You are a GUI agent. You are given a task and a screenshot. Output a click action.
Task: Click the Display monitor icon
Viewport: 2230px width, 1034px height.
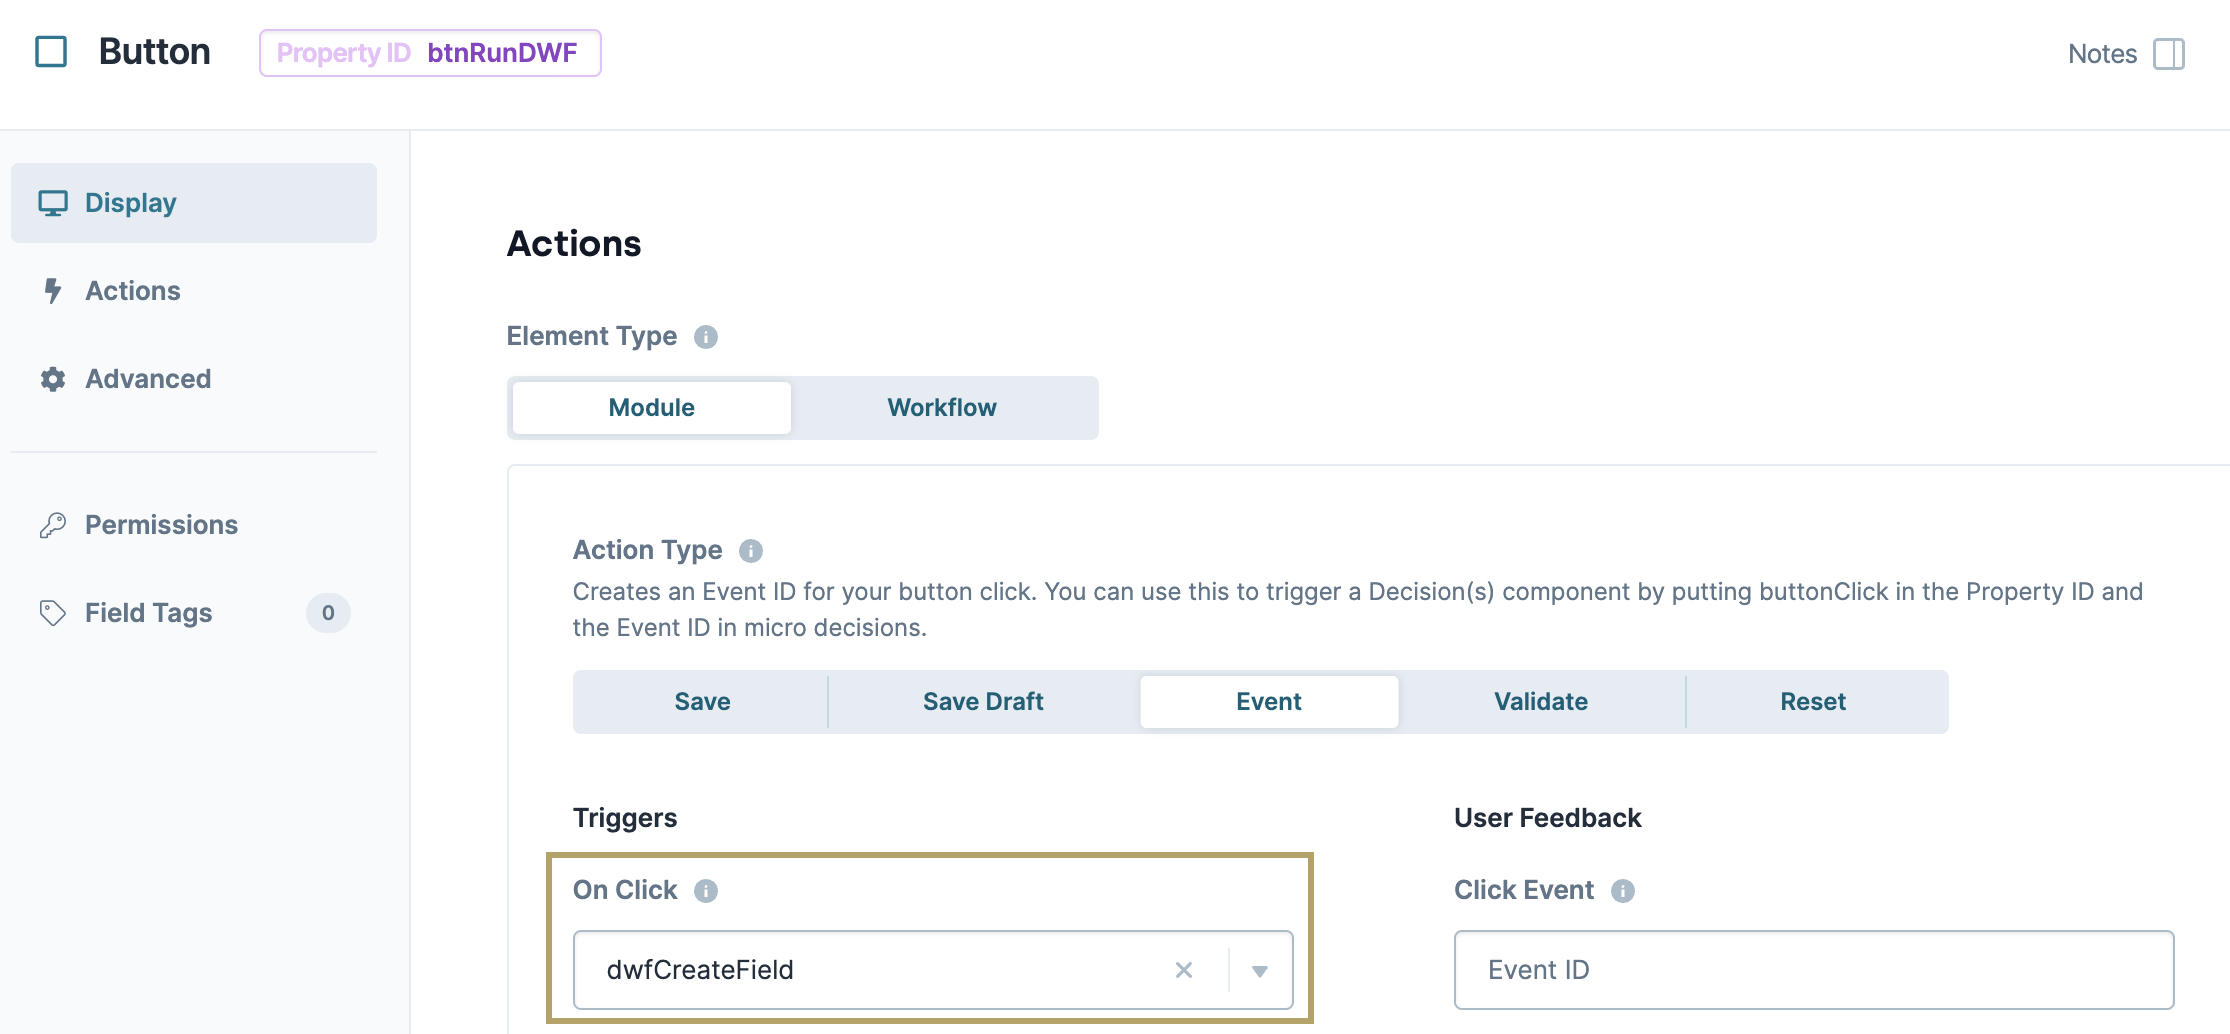point(53,203)
